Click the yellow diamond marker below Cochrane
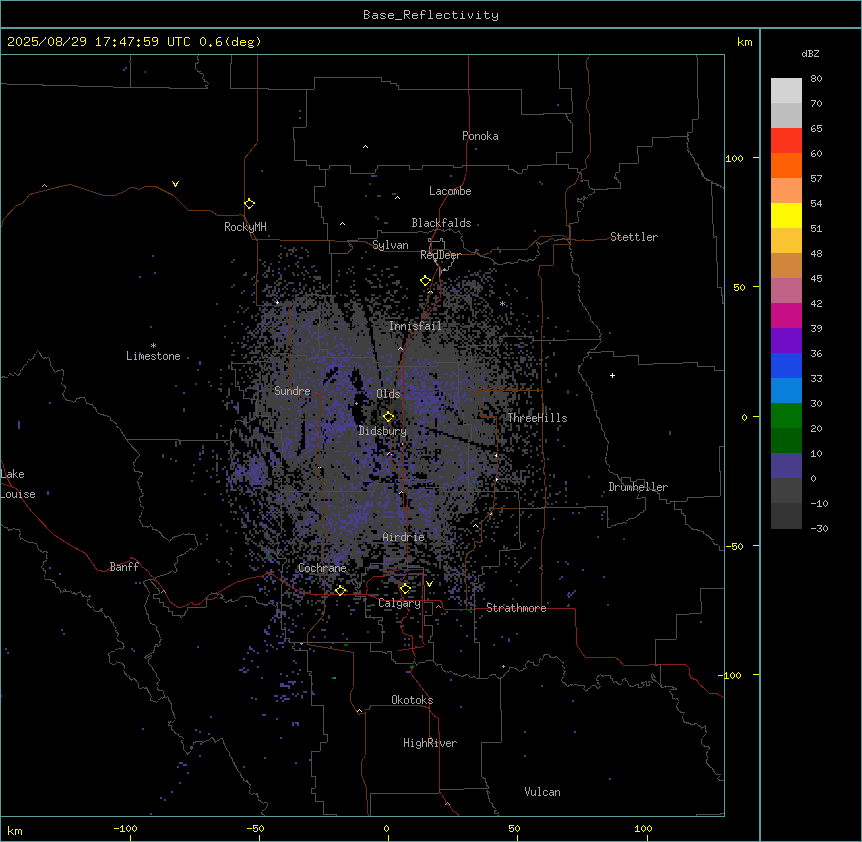The width and height of the screenshot is (862, 842). coord(341,591)
